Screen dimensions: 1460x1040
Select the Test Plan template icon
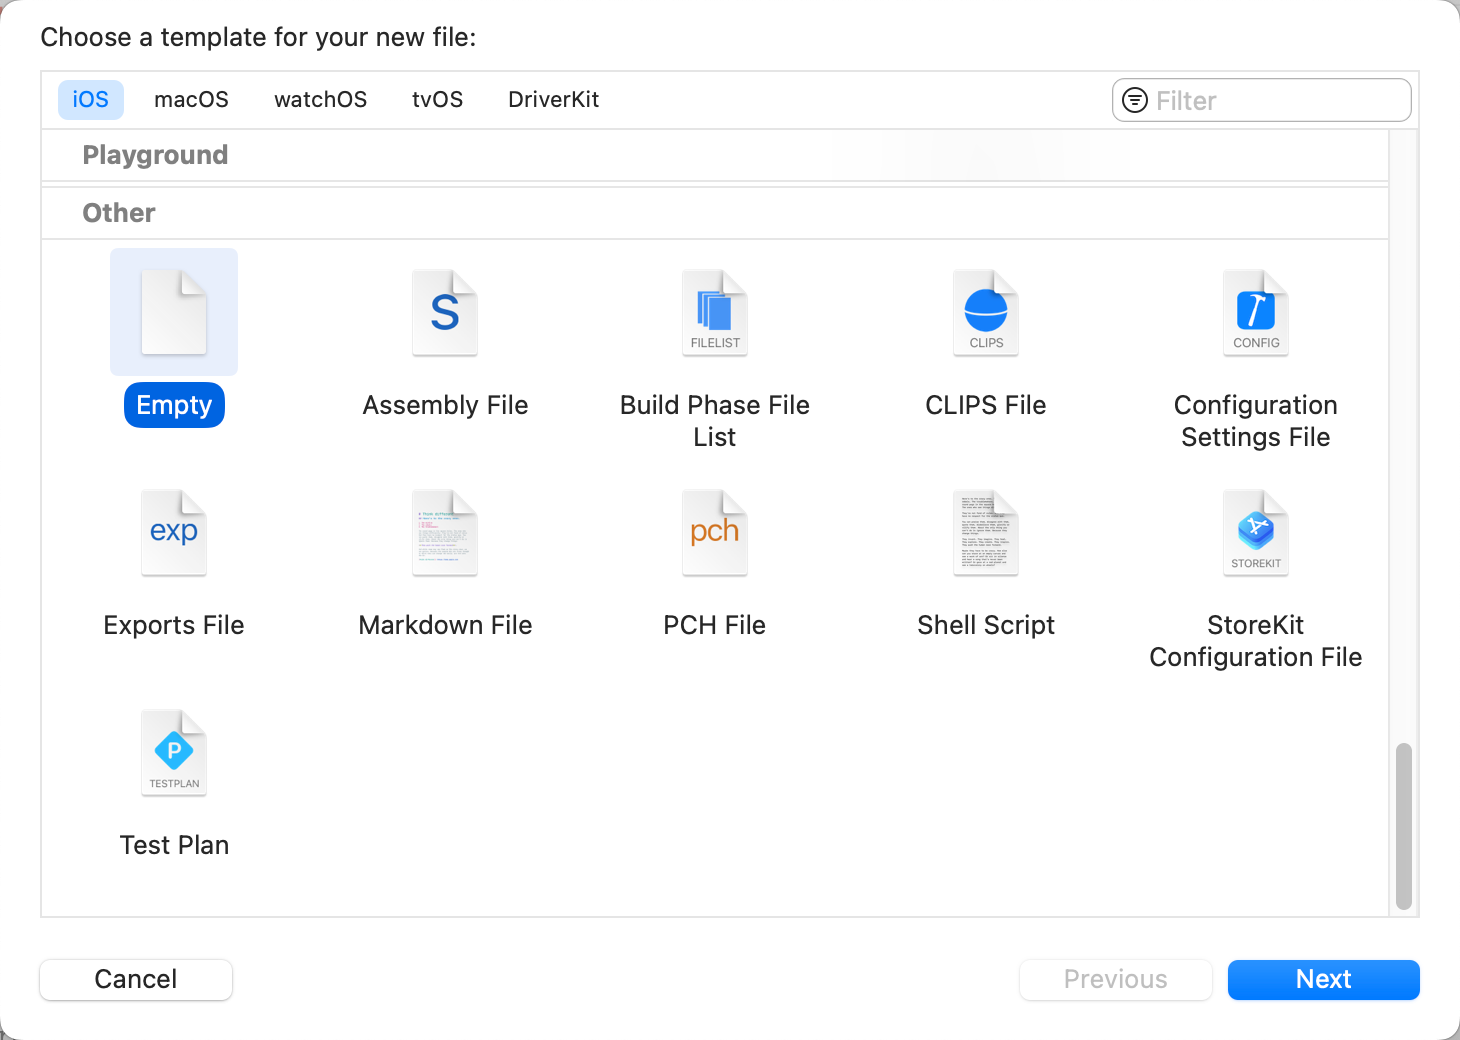coord(174,752)
